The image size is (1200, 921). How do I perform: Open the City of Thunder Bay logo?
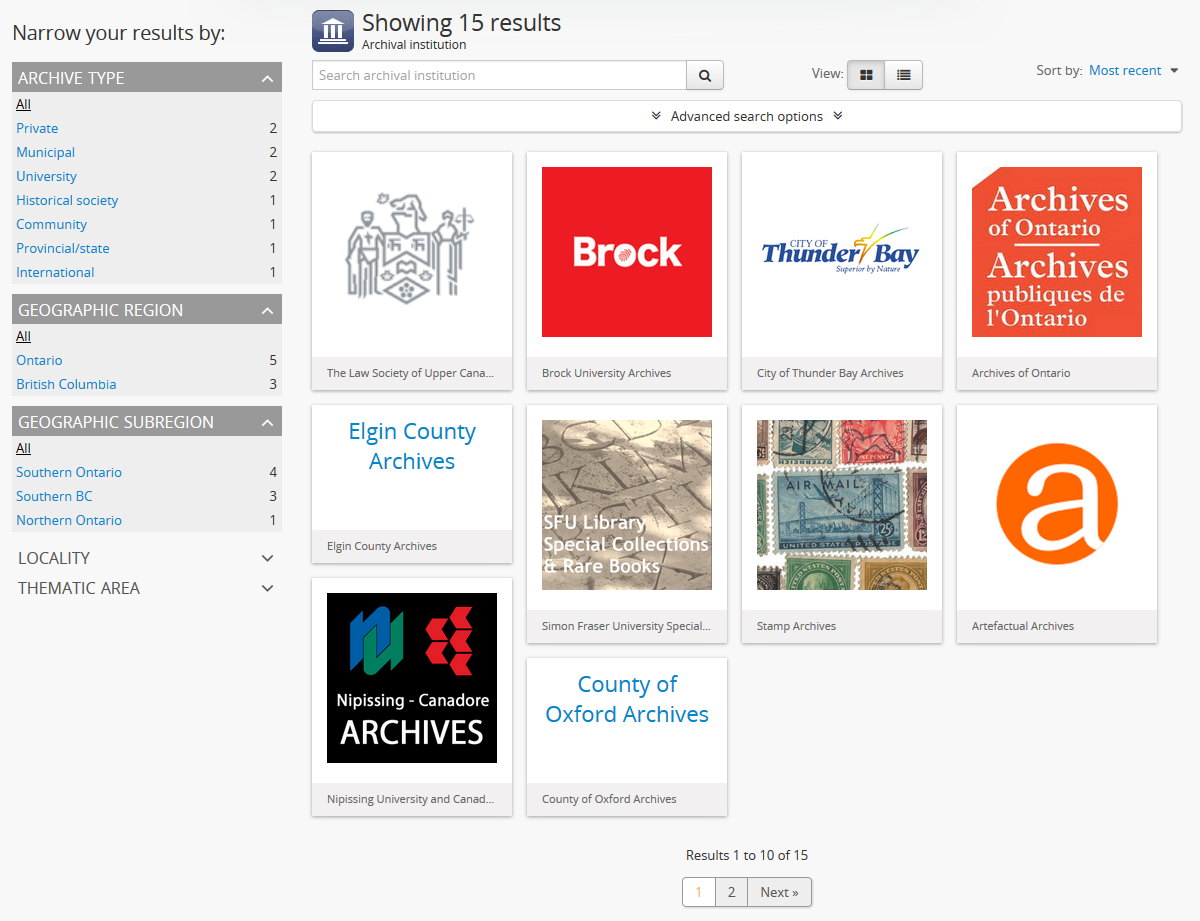pyautogui.click(x=841, y=252)
